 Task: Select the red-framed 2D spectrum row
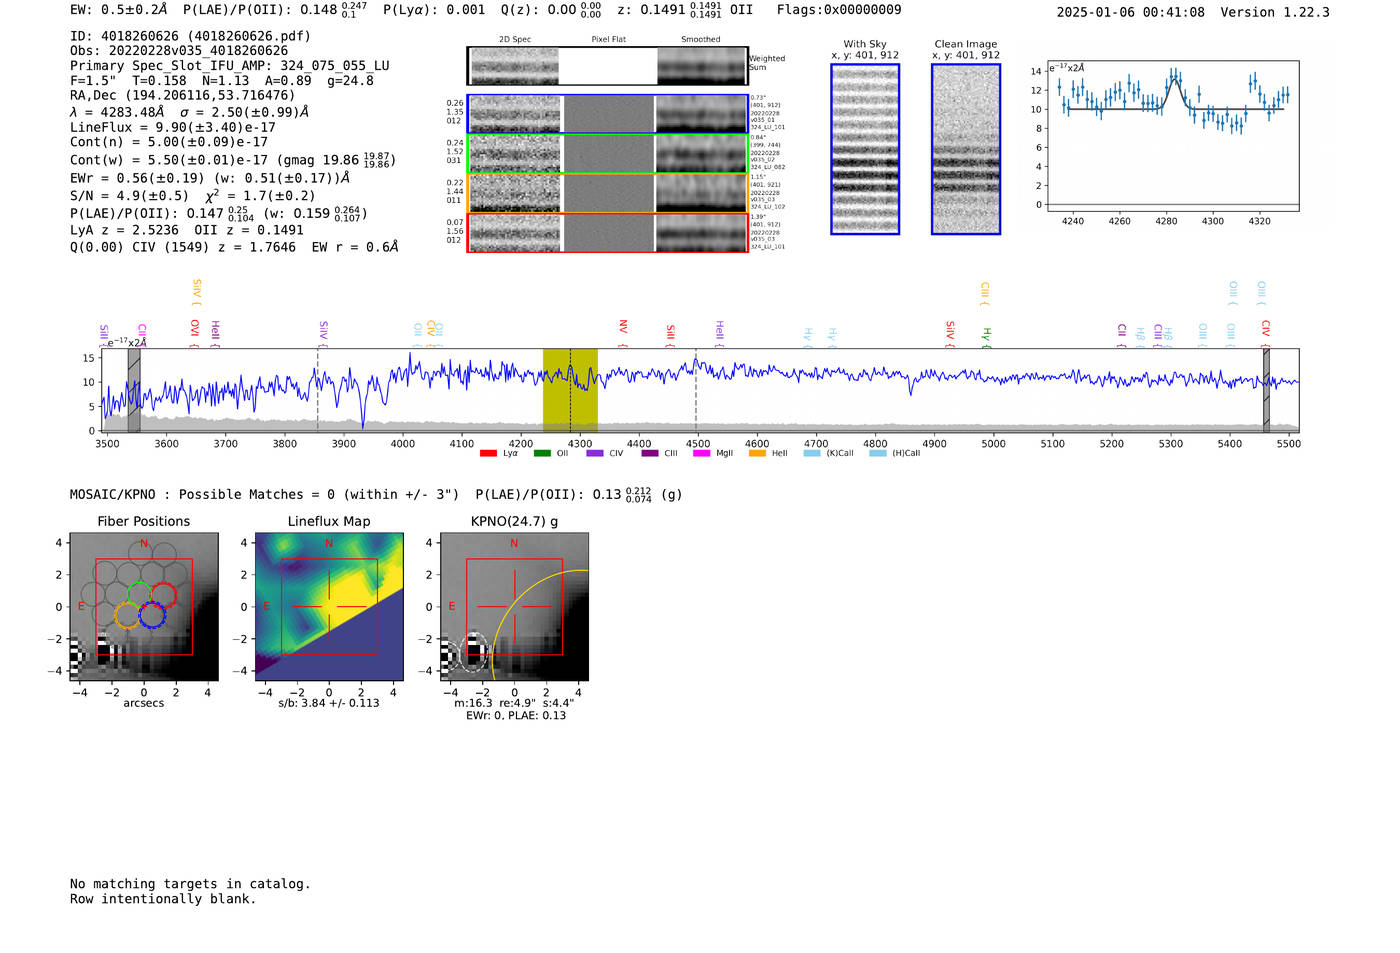coord(607,232)
